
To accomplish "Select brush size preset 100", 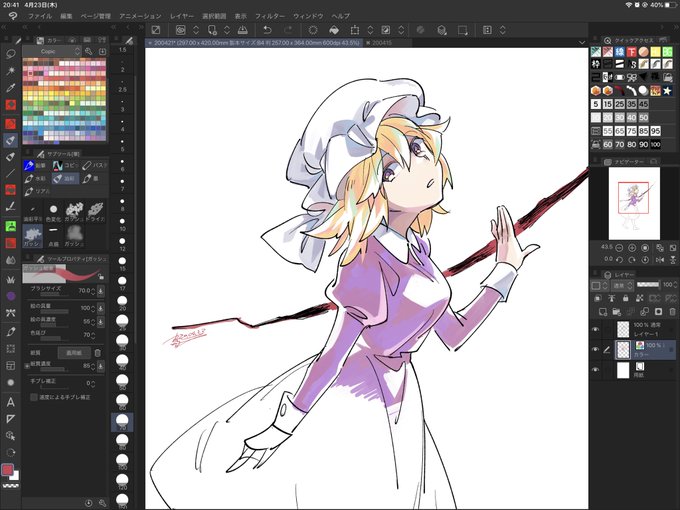I will (123, 460).
